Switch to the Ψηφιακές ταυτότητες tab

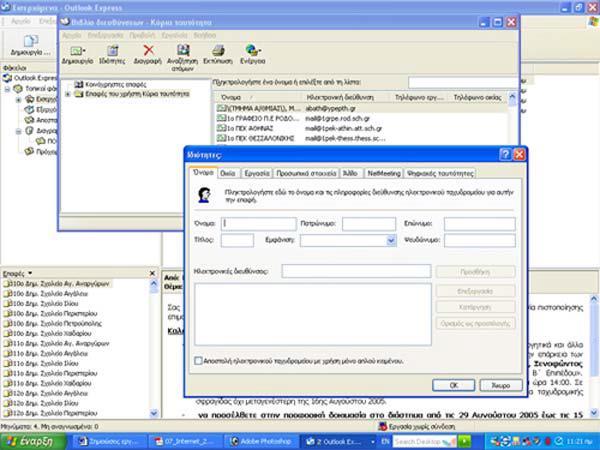[x=440, y=173]
